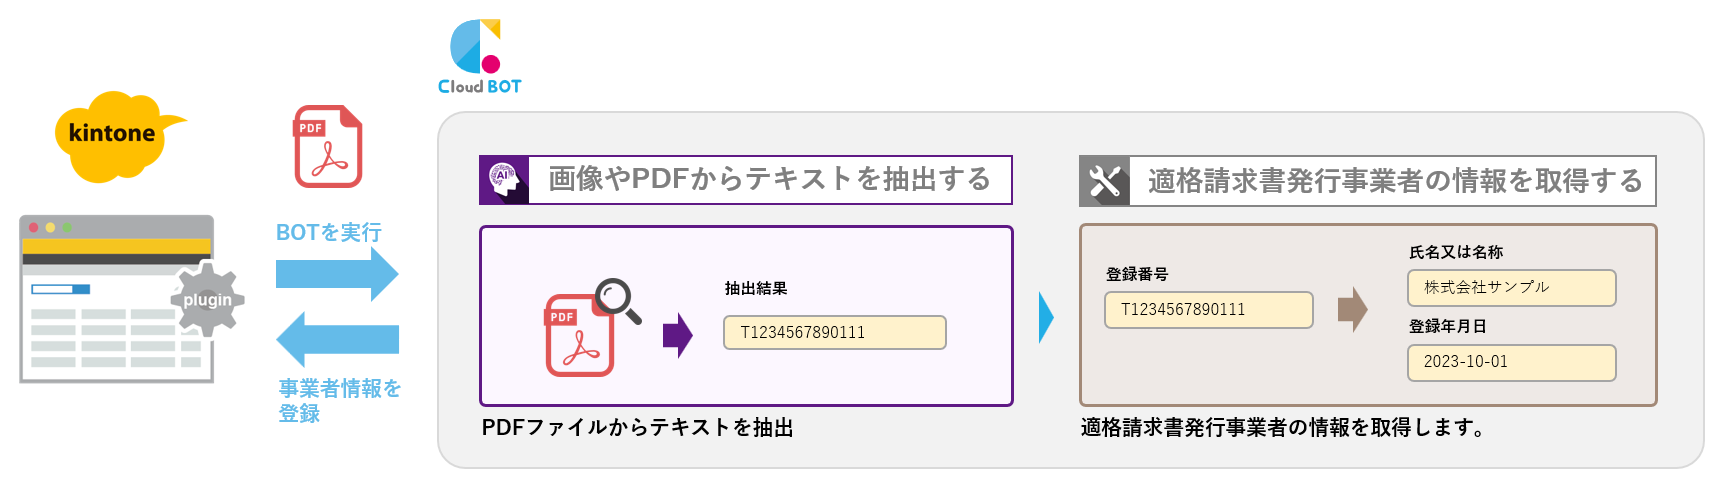Screen dimensions: 1722x487
Task: Click the kintone app window thumbnail
Action: coord(116,299)
